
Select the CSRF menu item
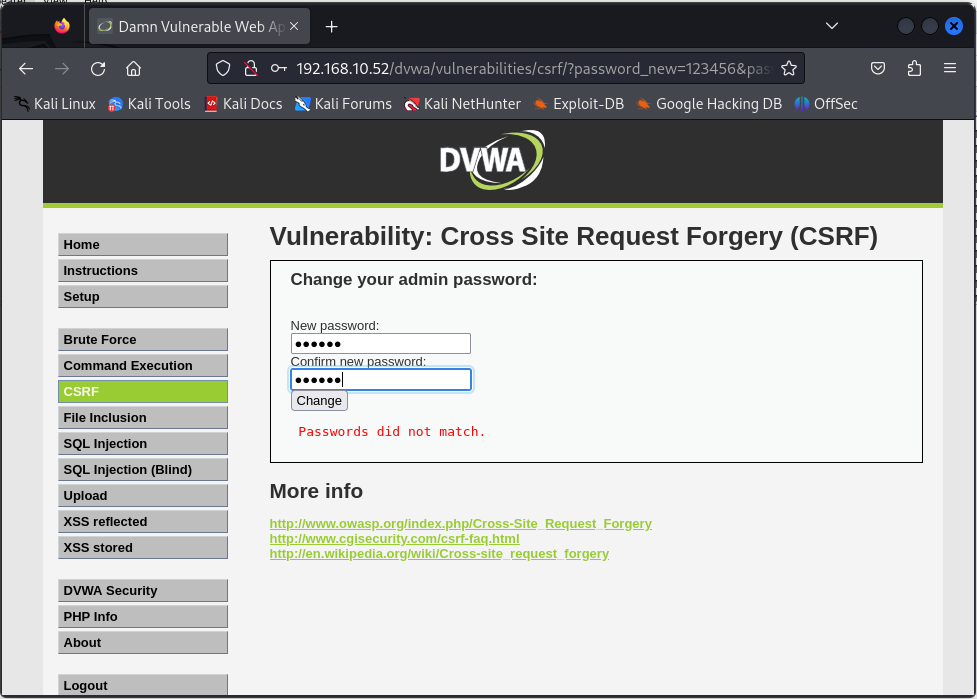click(143, 392)
